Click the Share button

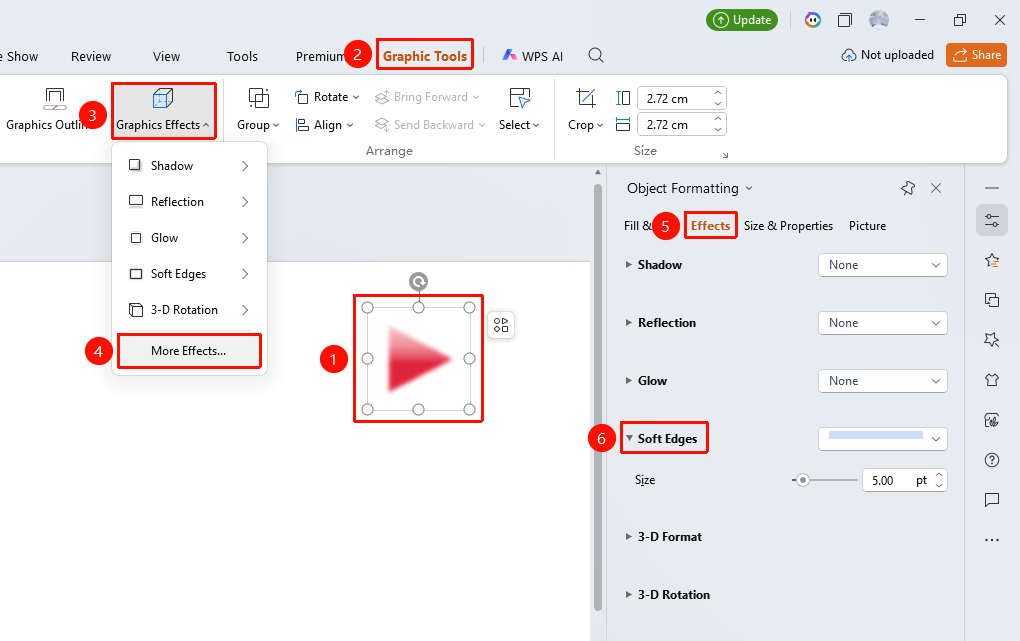click(x=976, y=55)
